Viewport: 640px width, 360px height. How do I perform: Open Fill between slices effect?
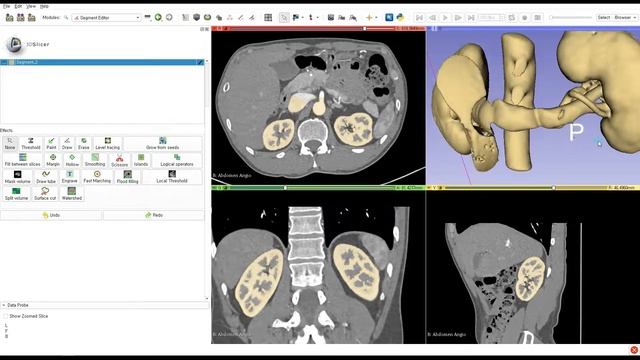(x=22, y=160)
